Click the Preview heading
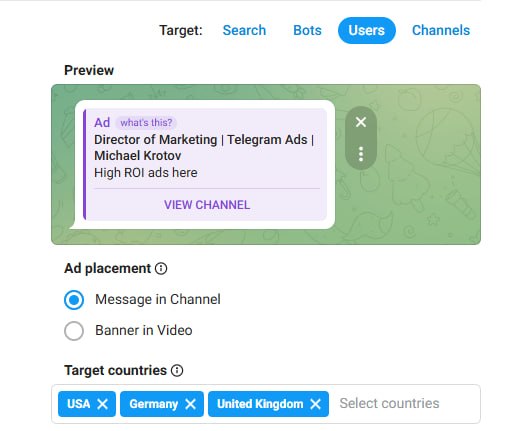Screen dimensions: 521x431 pyautogui.click(x=89, y=70)
